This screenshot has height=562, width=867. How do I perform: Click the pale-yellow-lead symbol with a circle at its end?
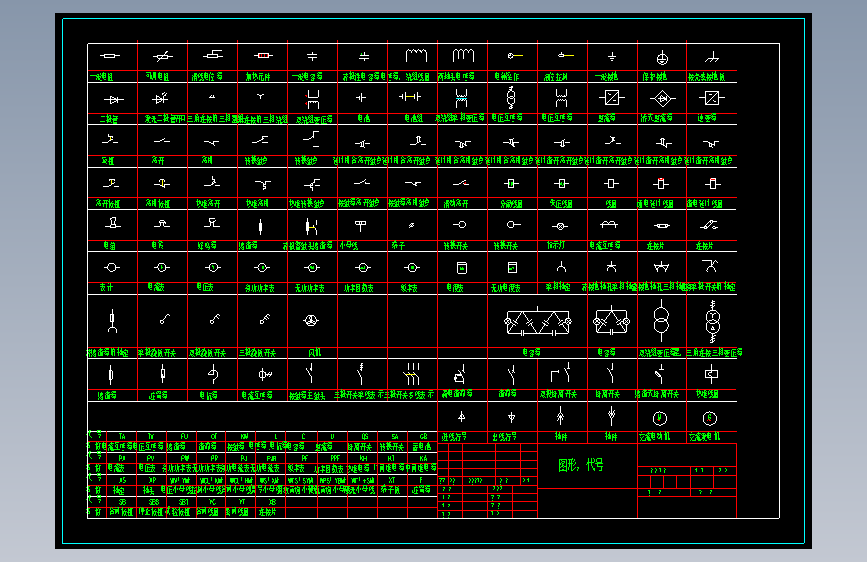(x=515, y=55)
